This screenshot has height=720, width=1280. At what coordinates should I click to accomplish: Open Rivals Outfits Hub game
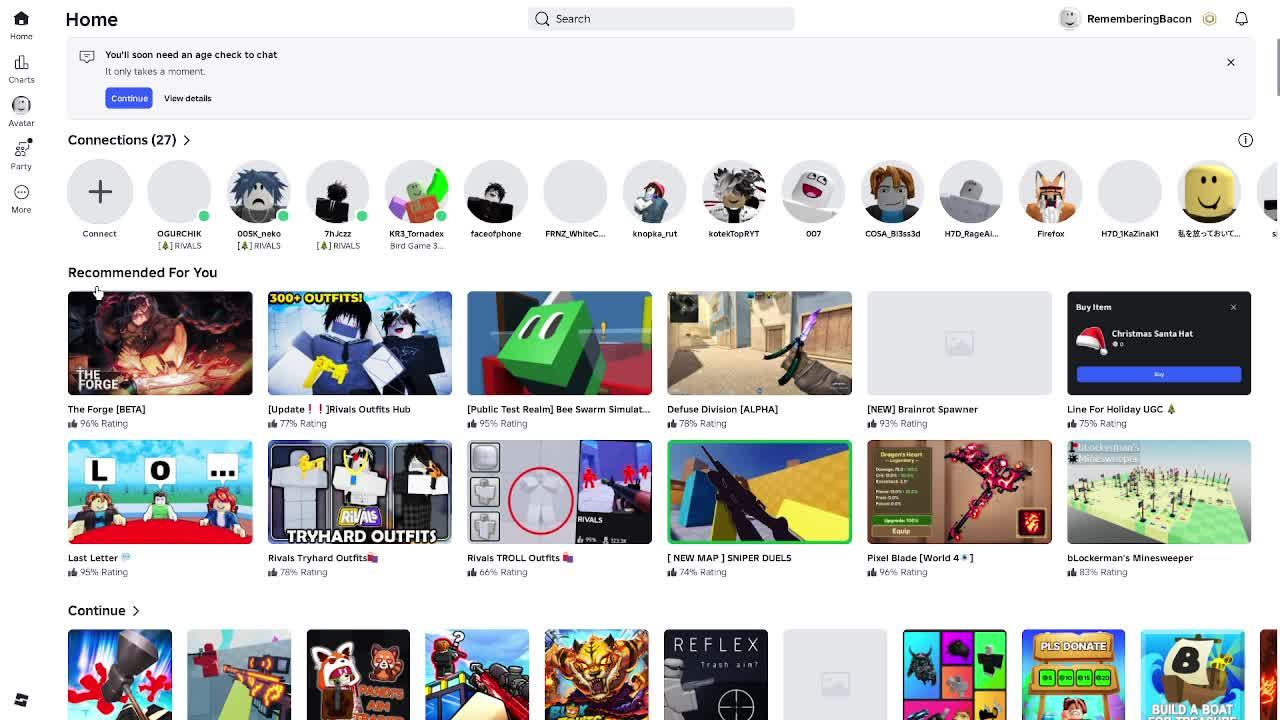360,343
